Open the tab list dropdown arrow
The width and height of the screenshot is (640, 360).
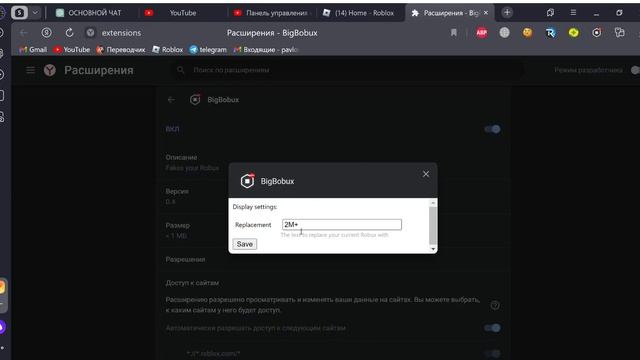(x=35, y=13)
